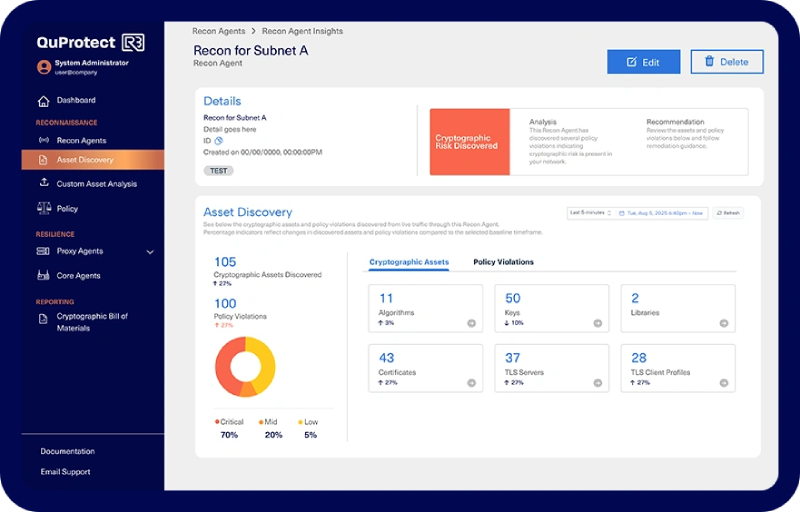Open the date range picker field

(661, 213)
